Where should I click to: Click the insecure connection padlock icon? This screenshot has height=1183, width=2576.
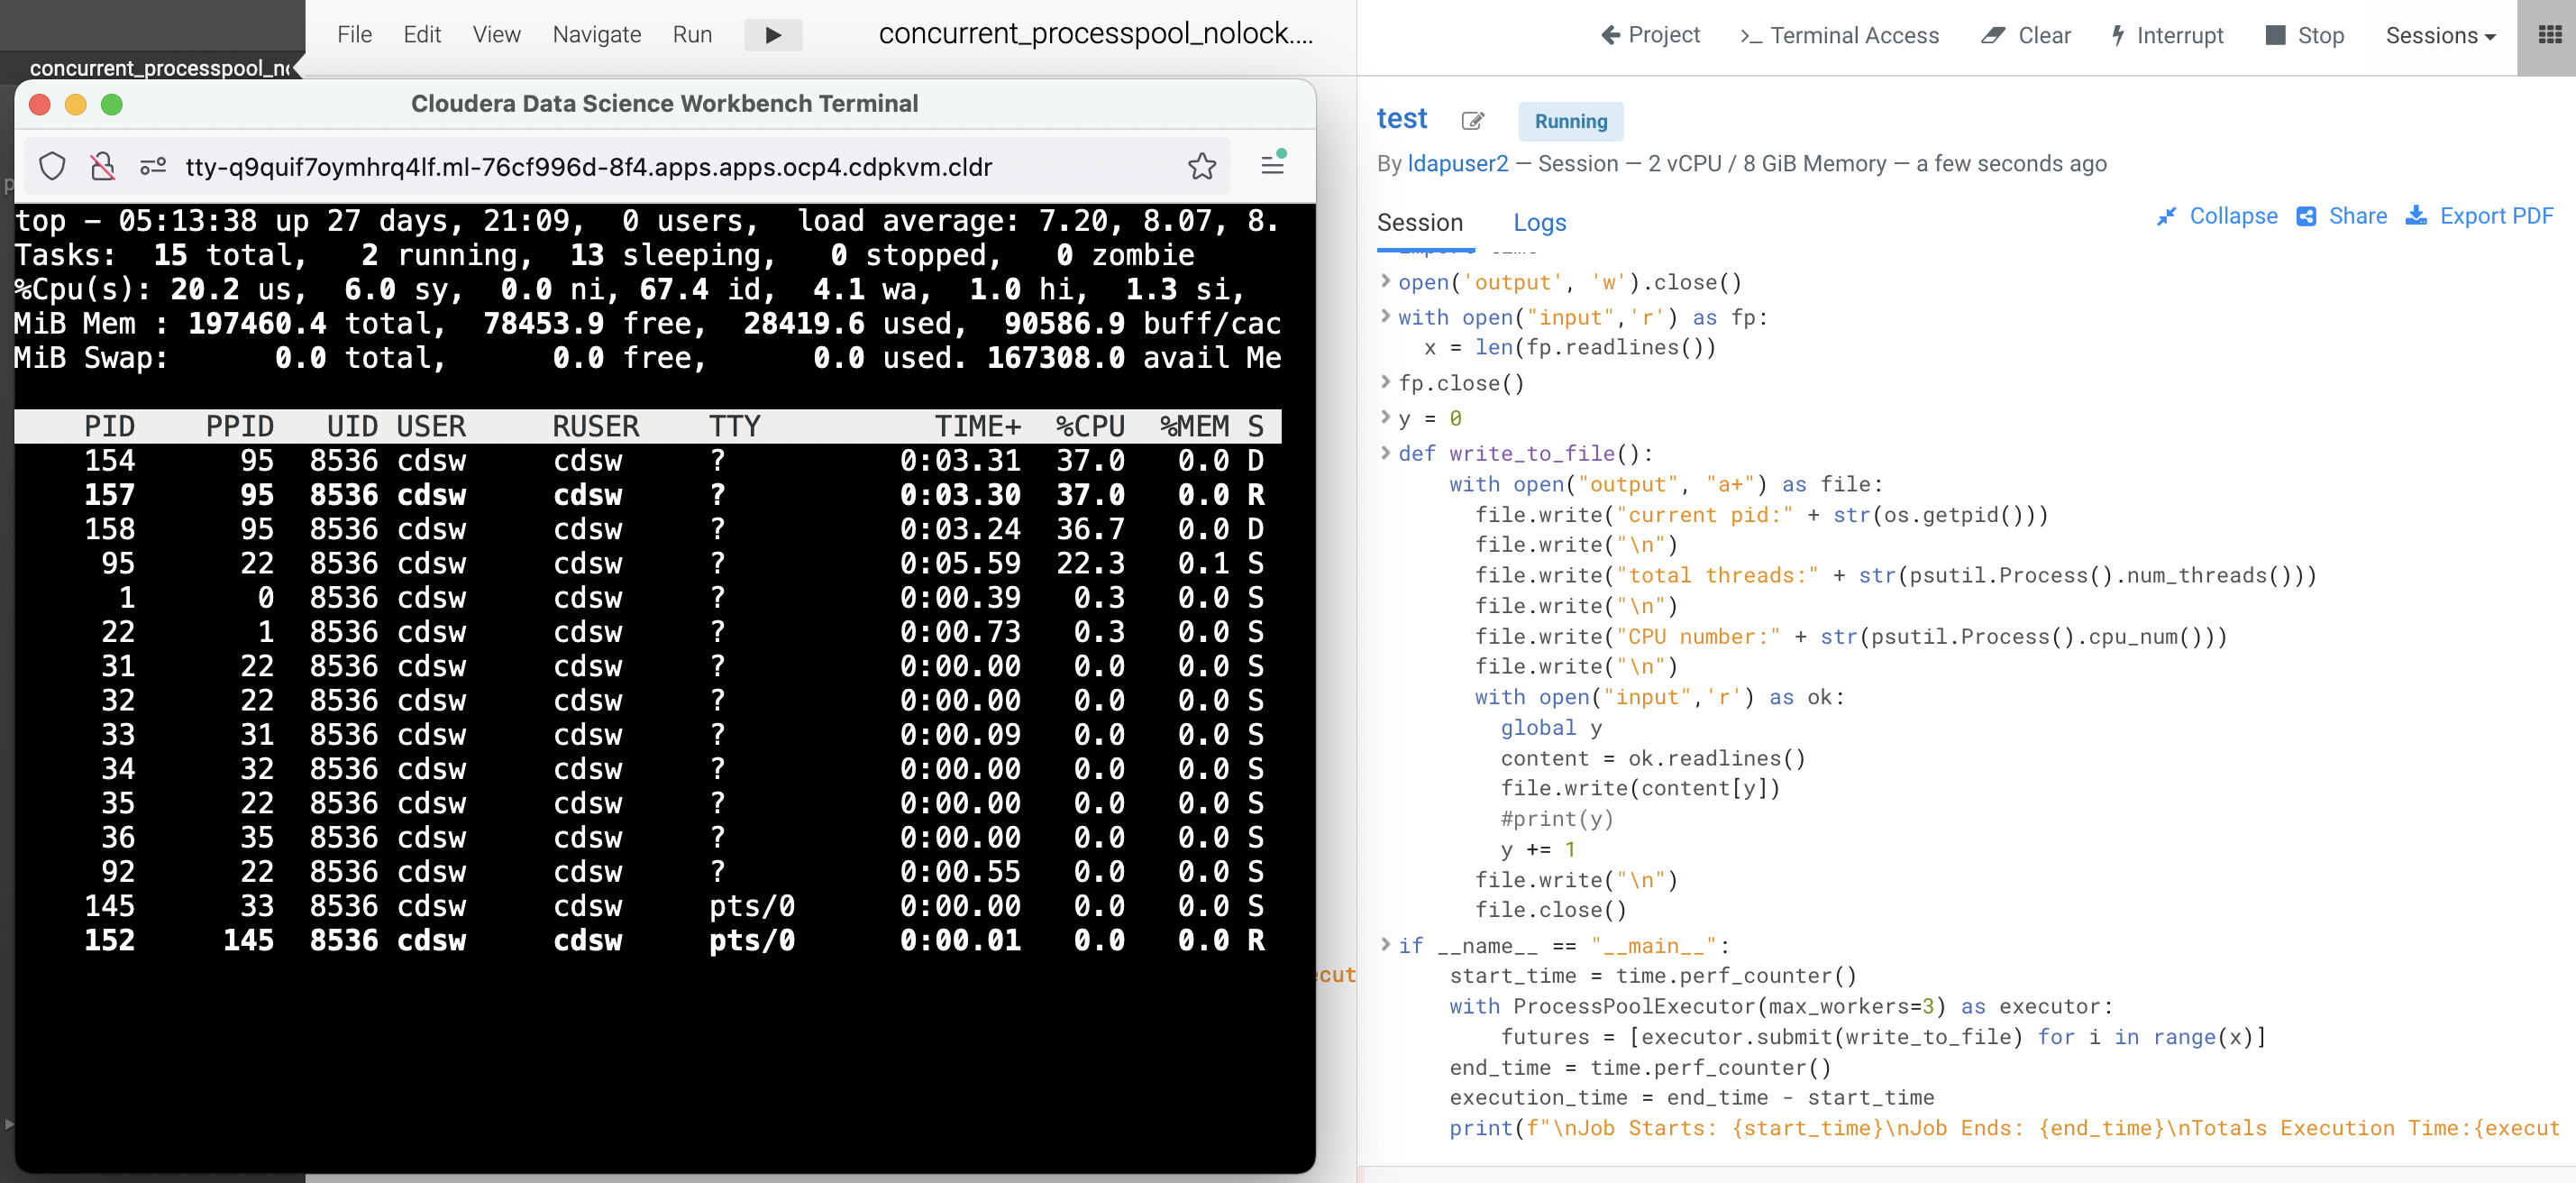tap(102, 166)
